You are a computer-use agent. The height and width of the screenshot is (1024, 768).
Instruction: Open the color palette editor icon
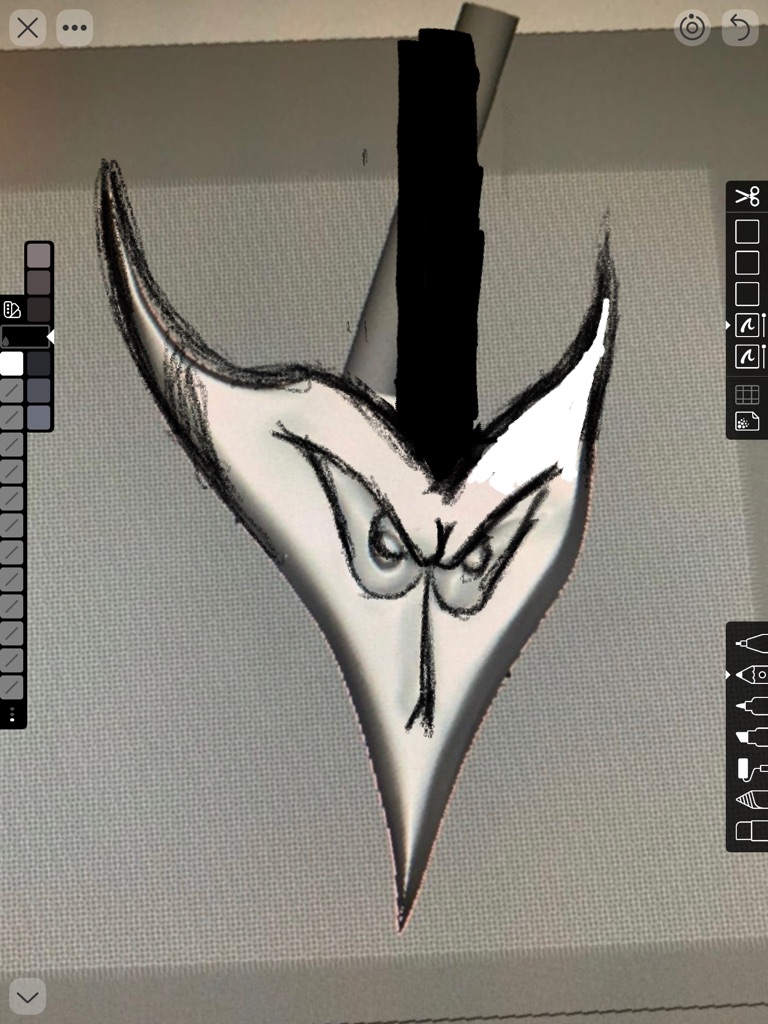coord(12,310)
